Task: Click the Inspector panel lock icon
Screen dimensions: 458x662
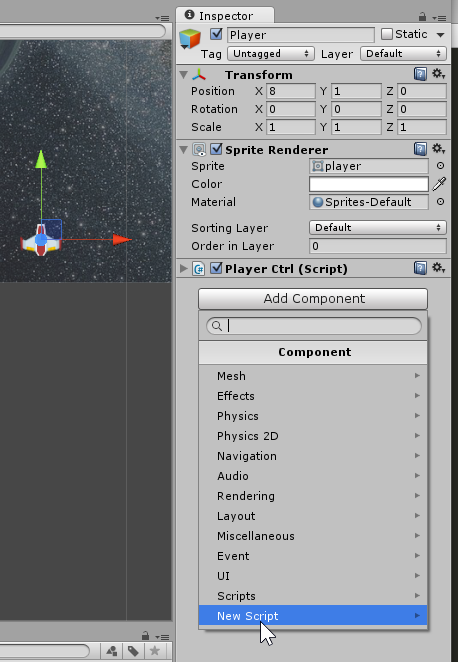Action: [422, 16]
